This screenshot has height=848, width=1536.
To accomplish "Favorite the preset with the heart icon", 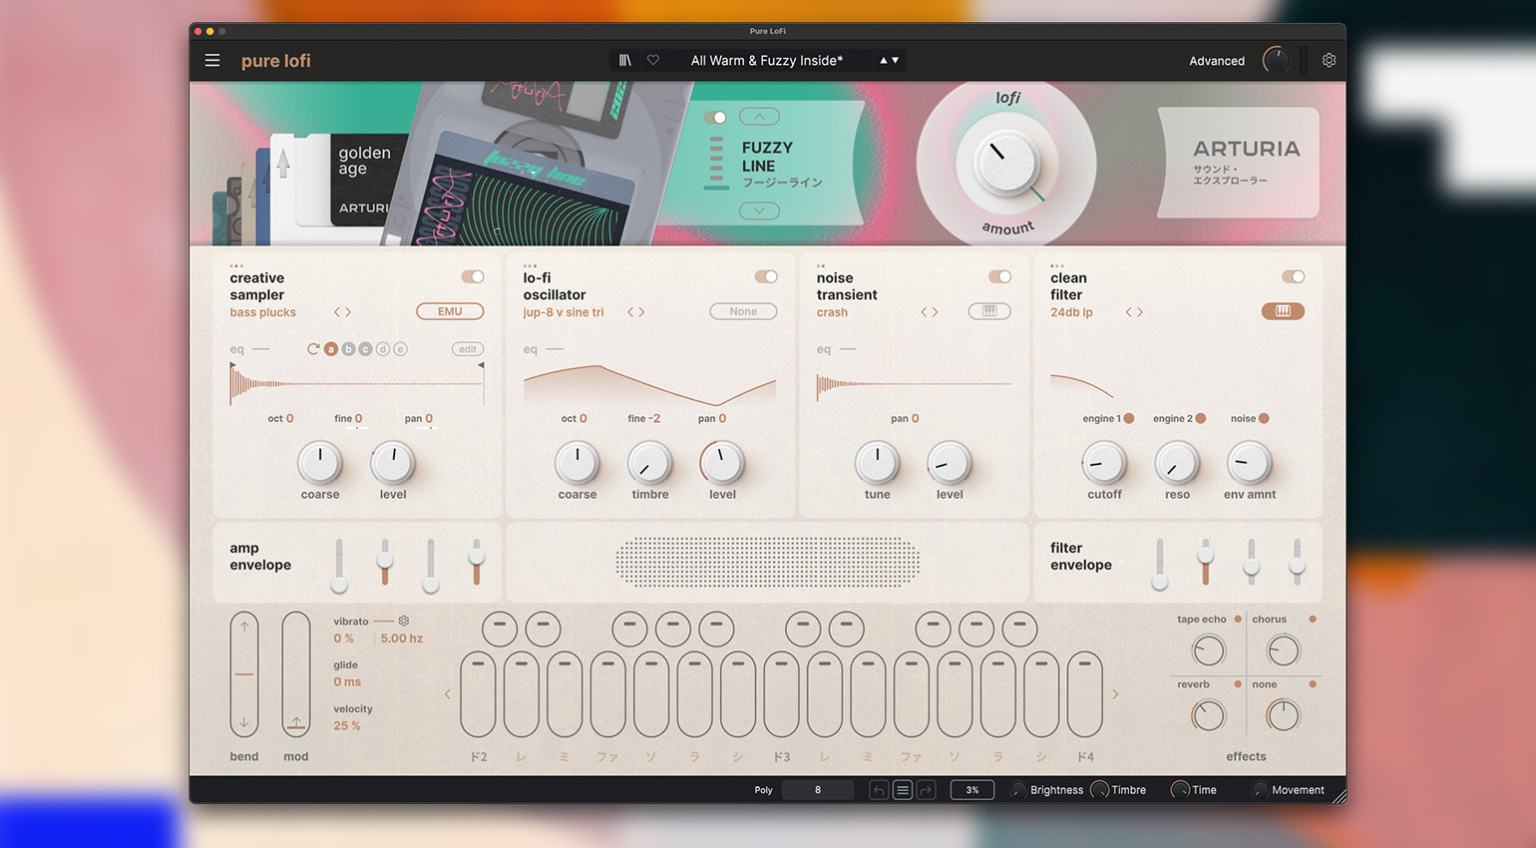I will click(653, 61).
